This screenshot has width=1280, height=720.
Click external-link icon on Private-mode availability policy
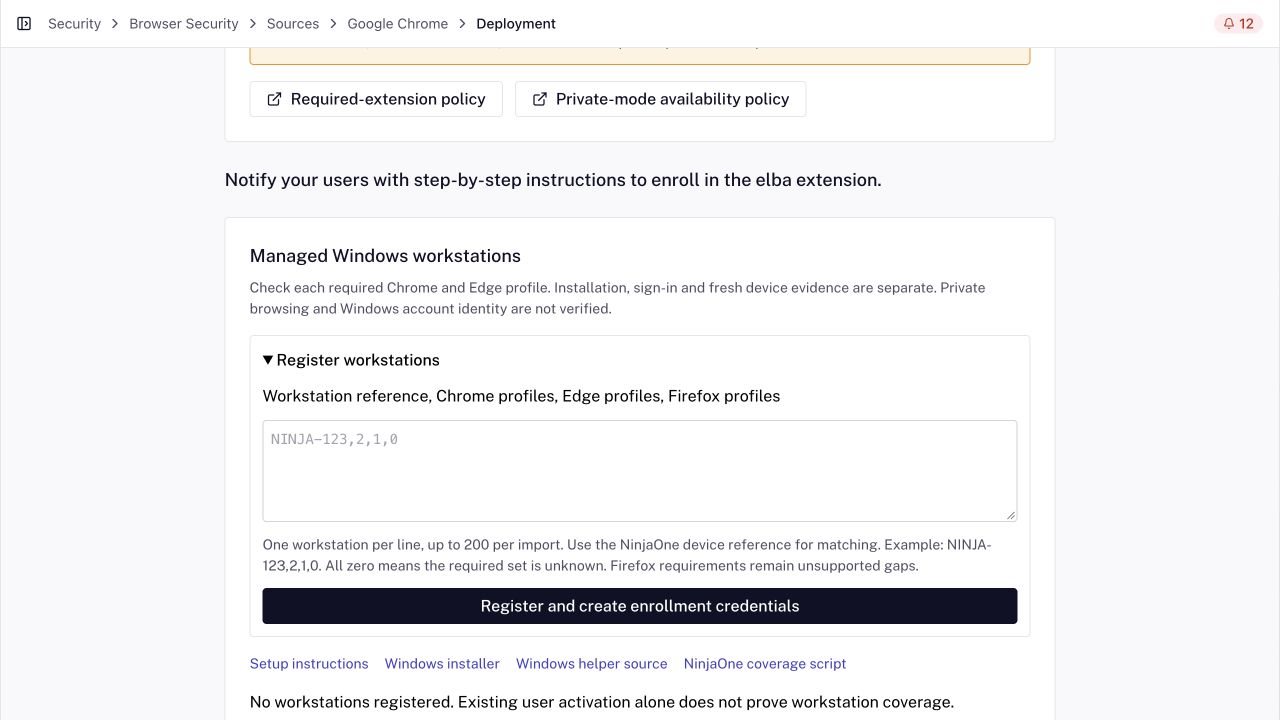point(540,99)
